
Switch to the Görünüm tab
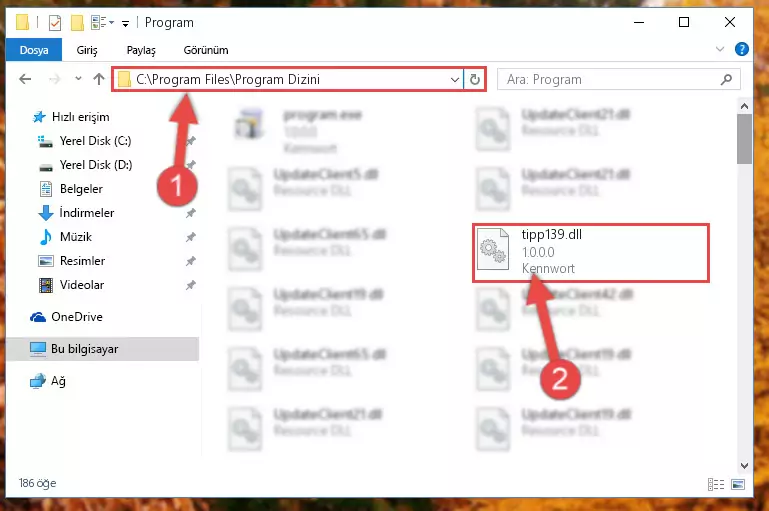(x=205, y=50)
